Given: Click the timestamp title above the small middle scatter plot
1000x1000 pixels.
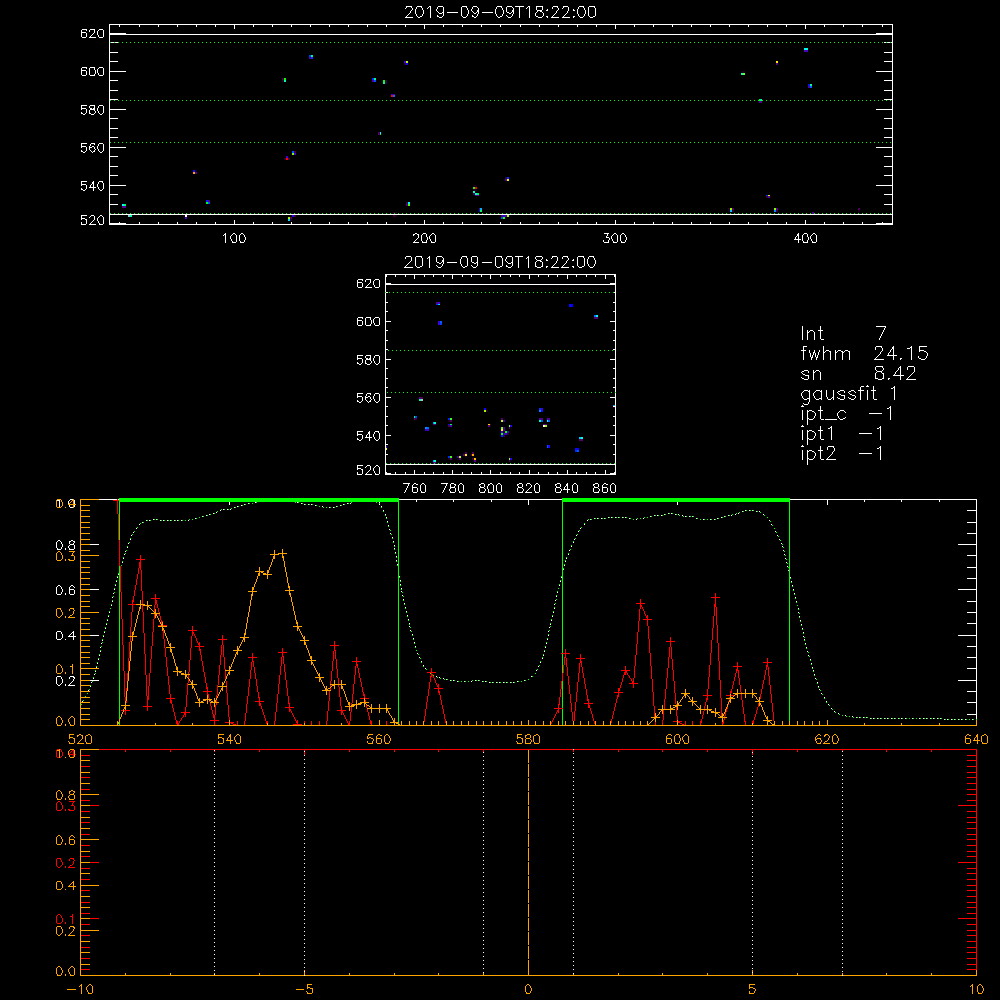Looking at the screenshot, I should [x=500, y=262].
